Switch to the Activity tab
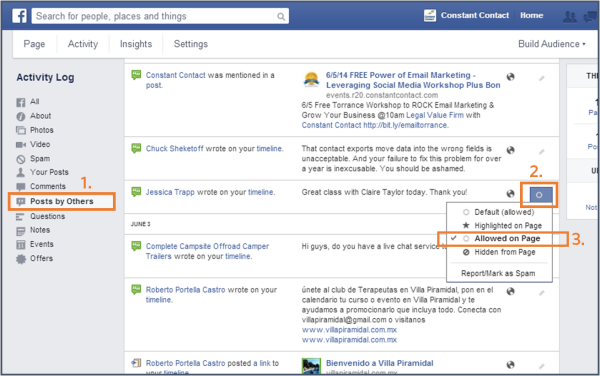Viewport: 600px width, 376px height. pos(83,44)
